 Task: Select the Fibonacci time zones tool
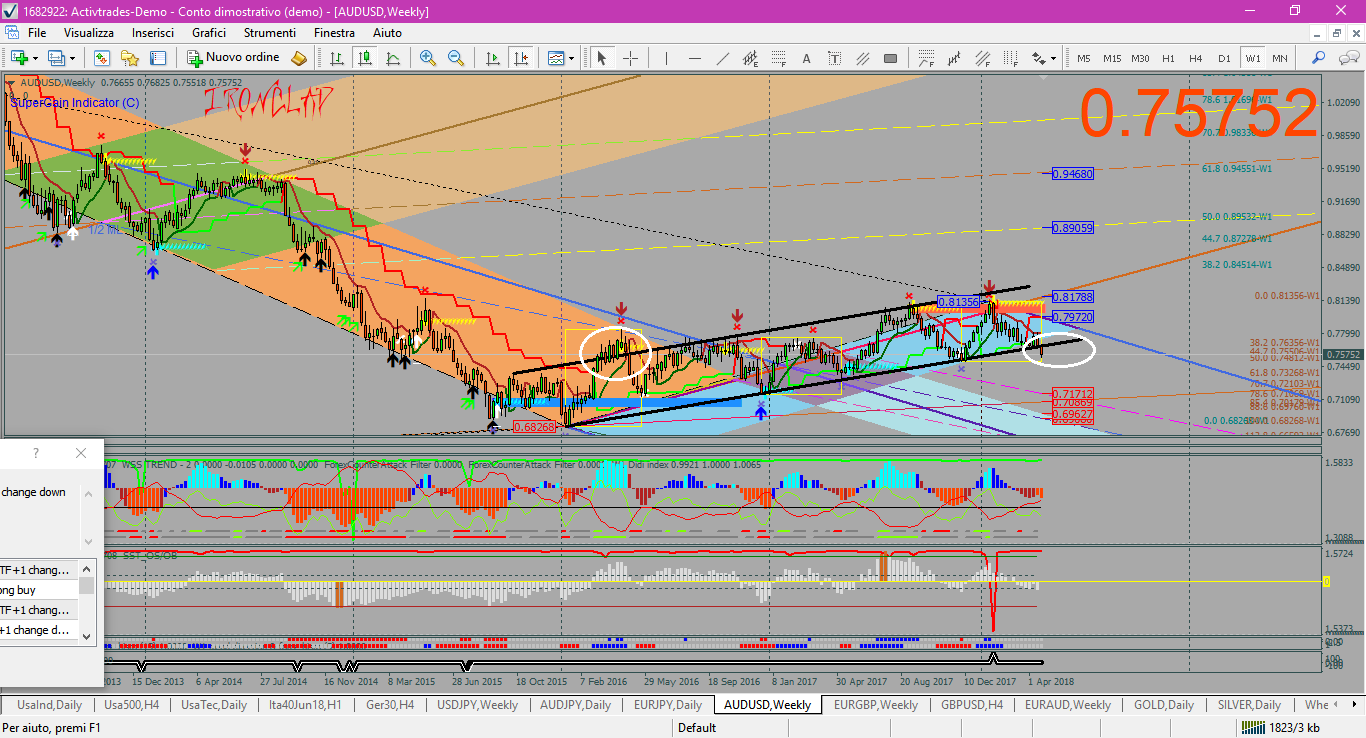coord(1011,58)
